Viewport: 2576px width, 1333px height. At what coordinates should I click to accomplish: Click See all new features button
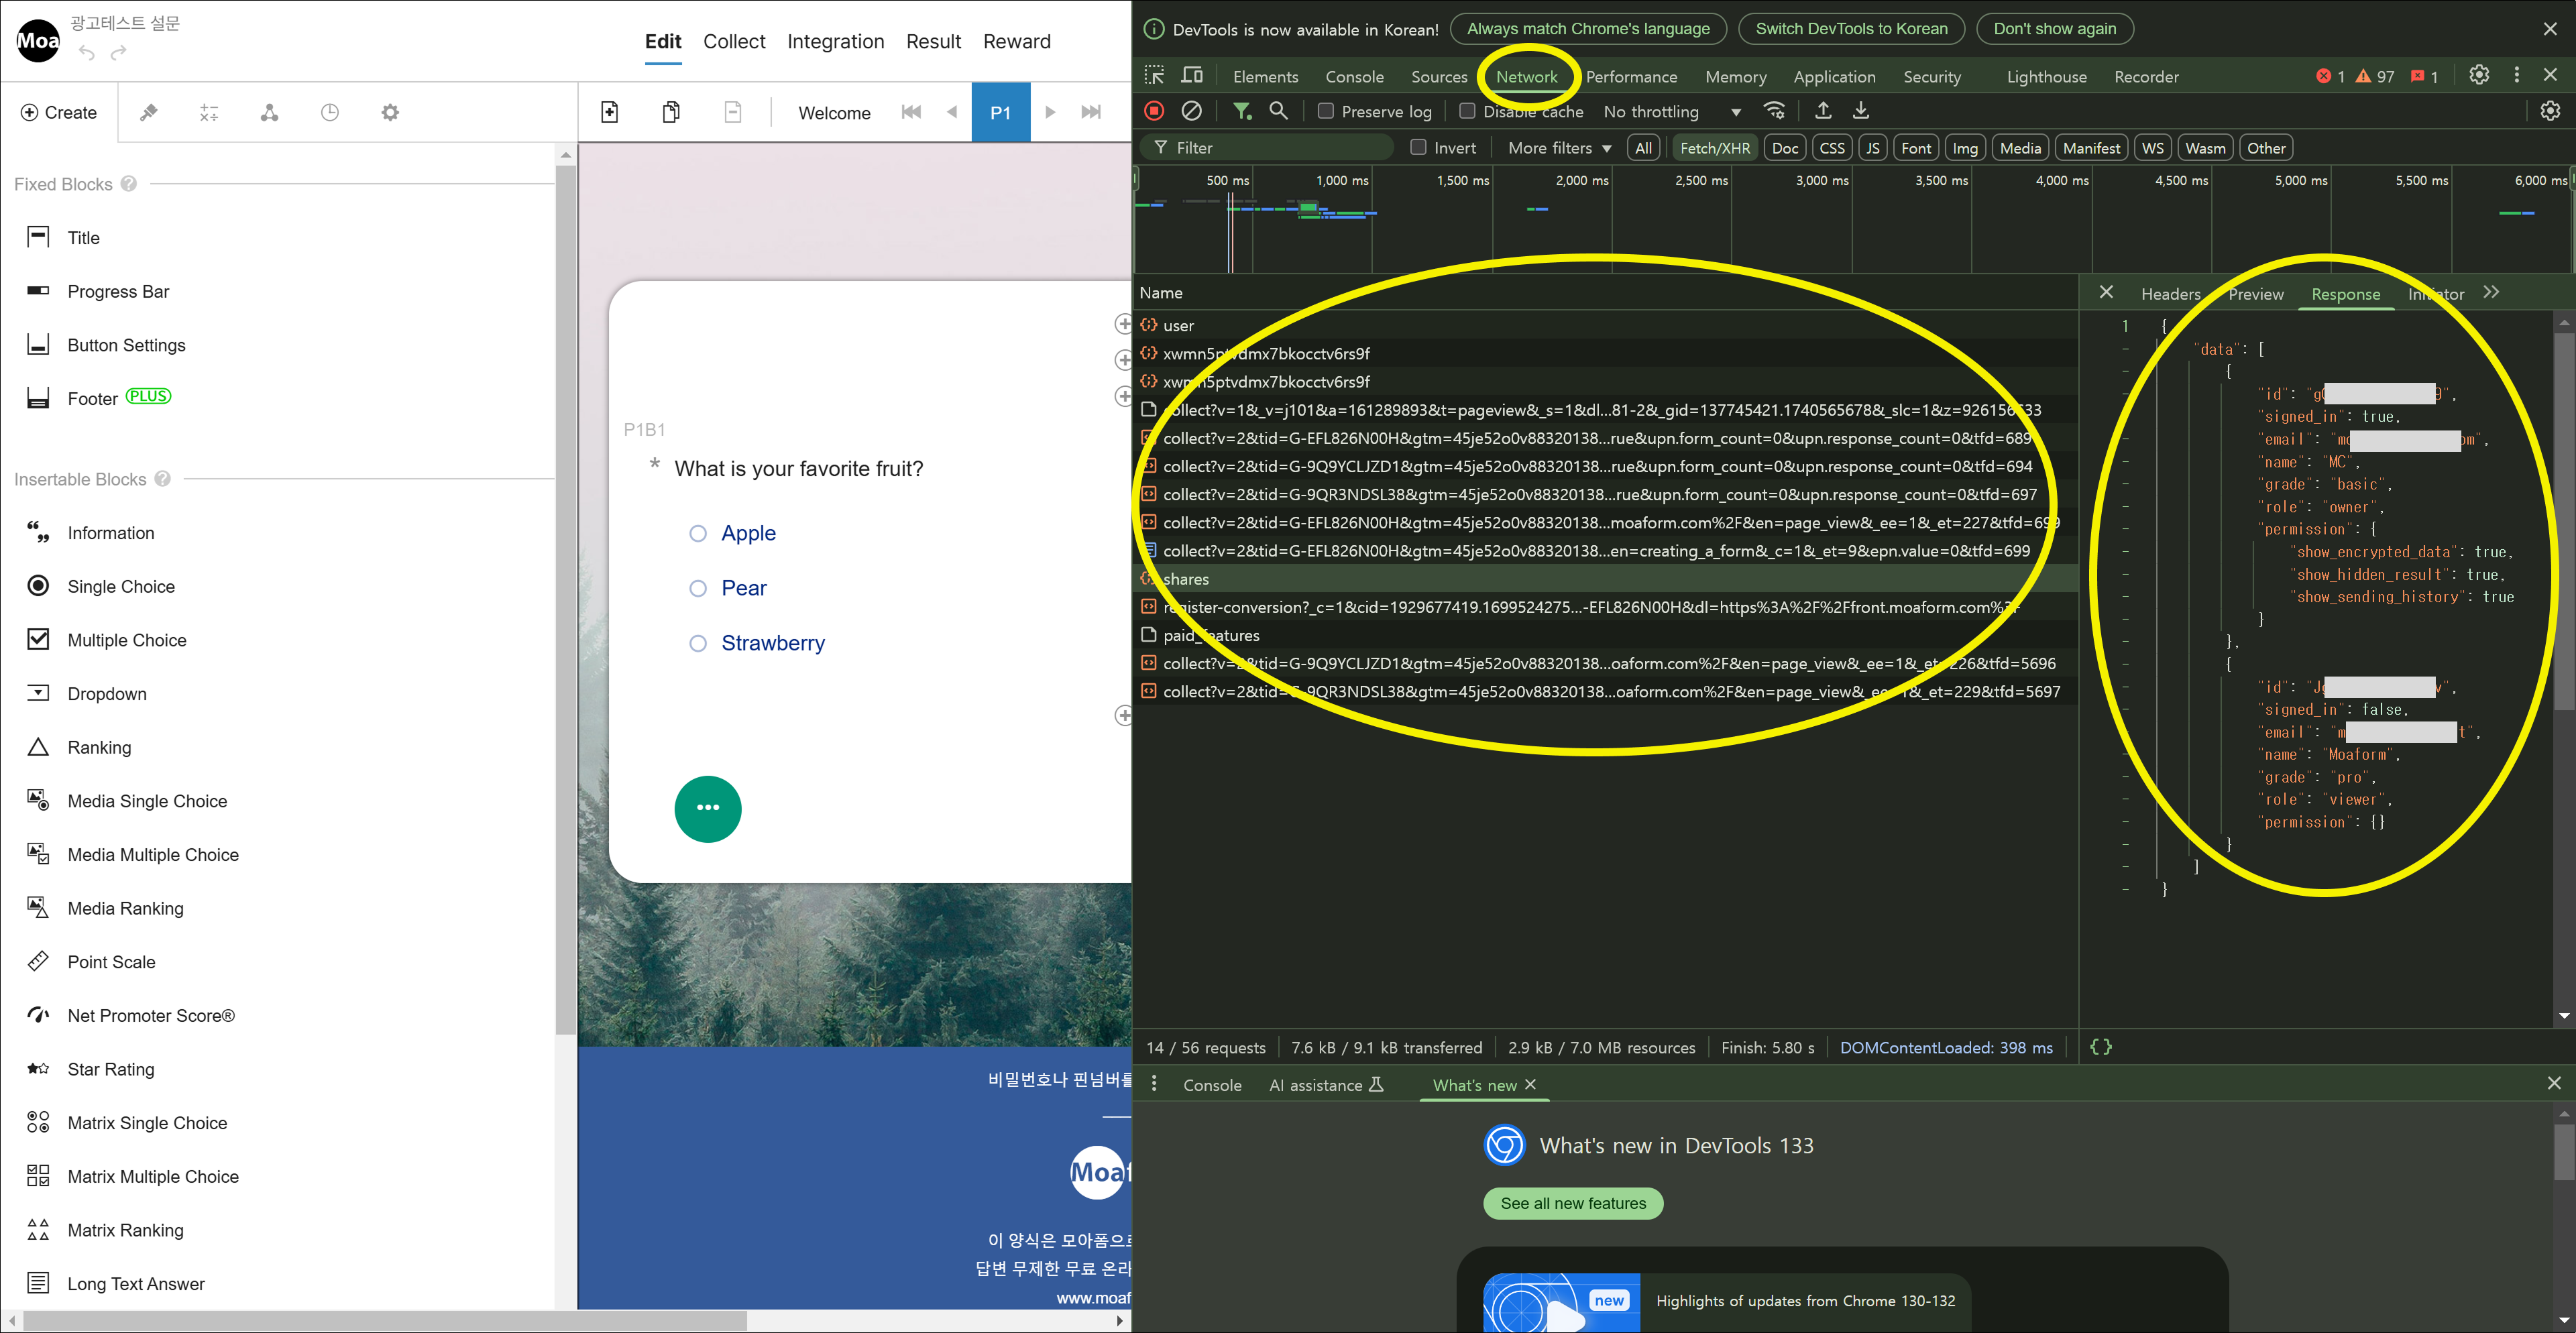click(x=1573, y=1203)
